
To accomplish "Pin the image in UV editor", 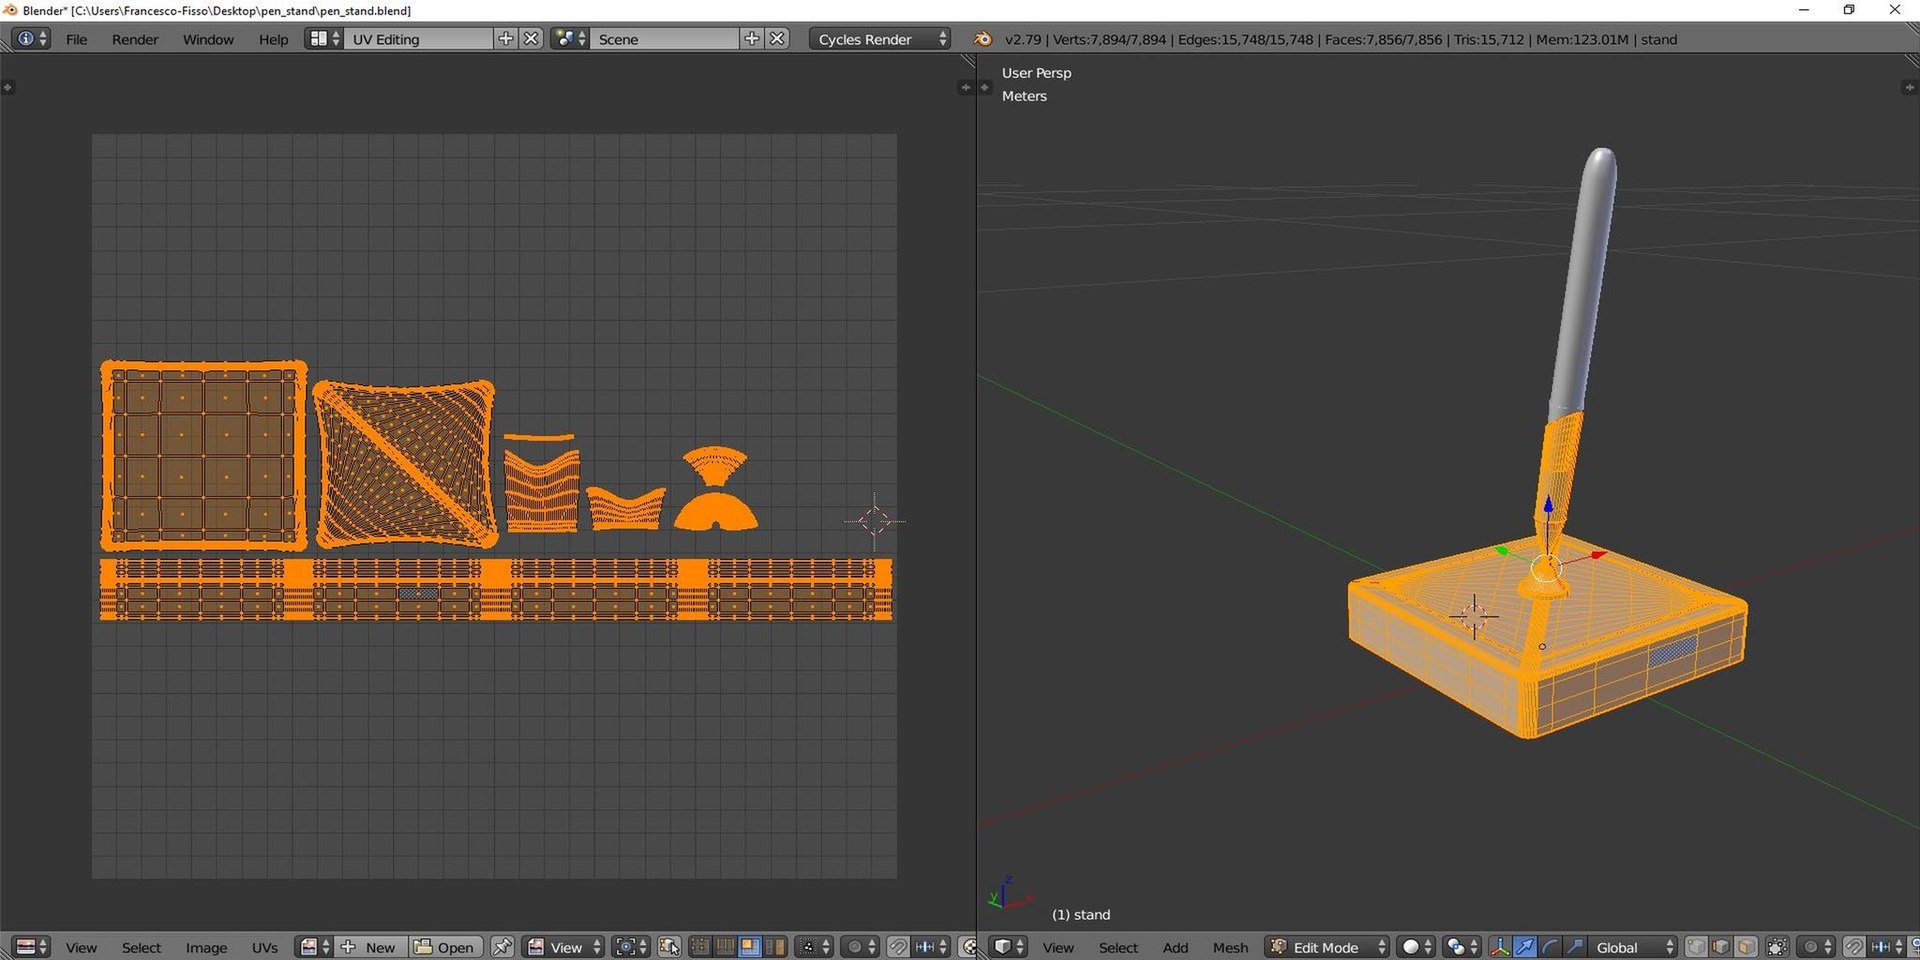I will pos(502,947).
